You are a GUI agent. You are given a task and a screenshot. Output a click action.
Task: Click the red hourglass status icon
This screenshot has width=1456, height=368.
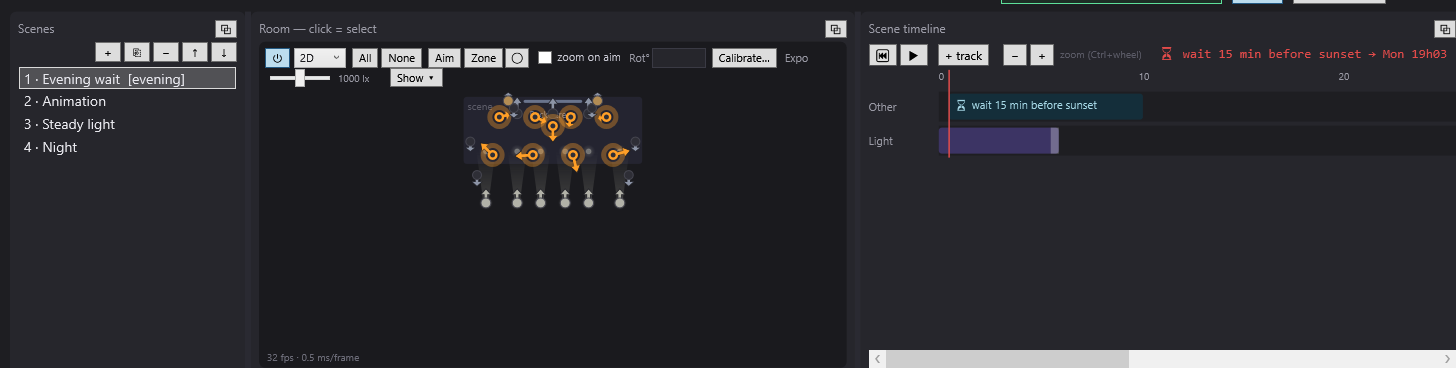1166,54
